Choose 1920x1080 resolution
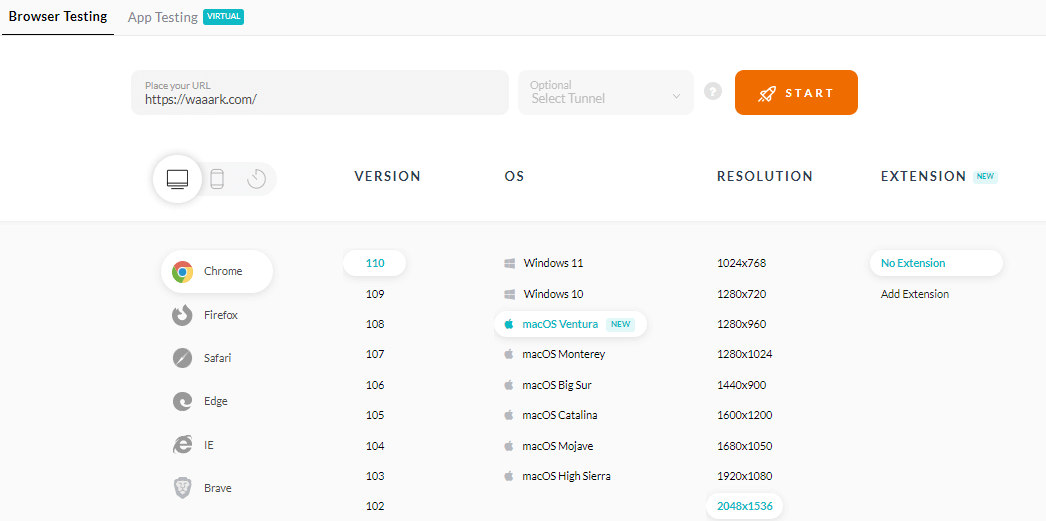 coord(744,476)
